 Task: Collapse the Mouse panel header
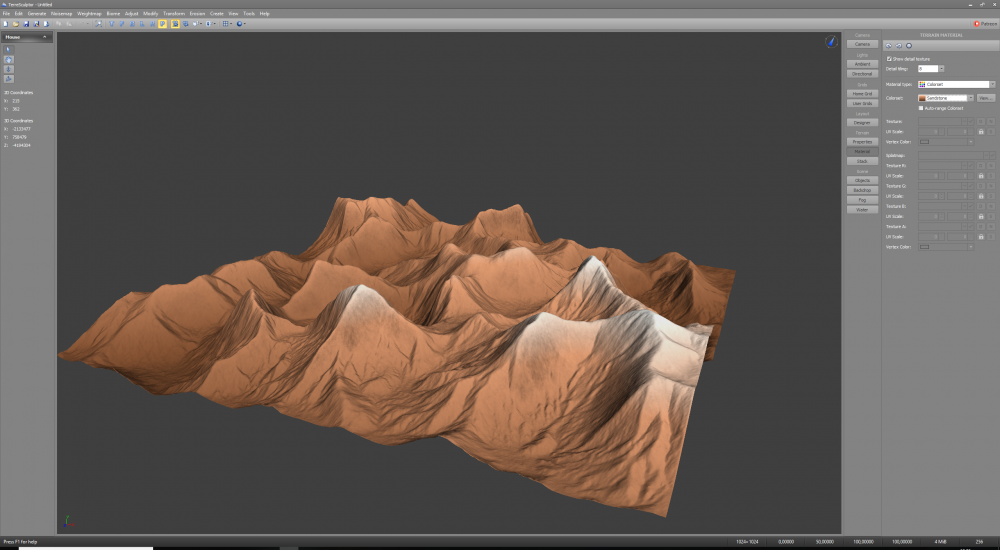[x=47, y=37]
